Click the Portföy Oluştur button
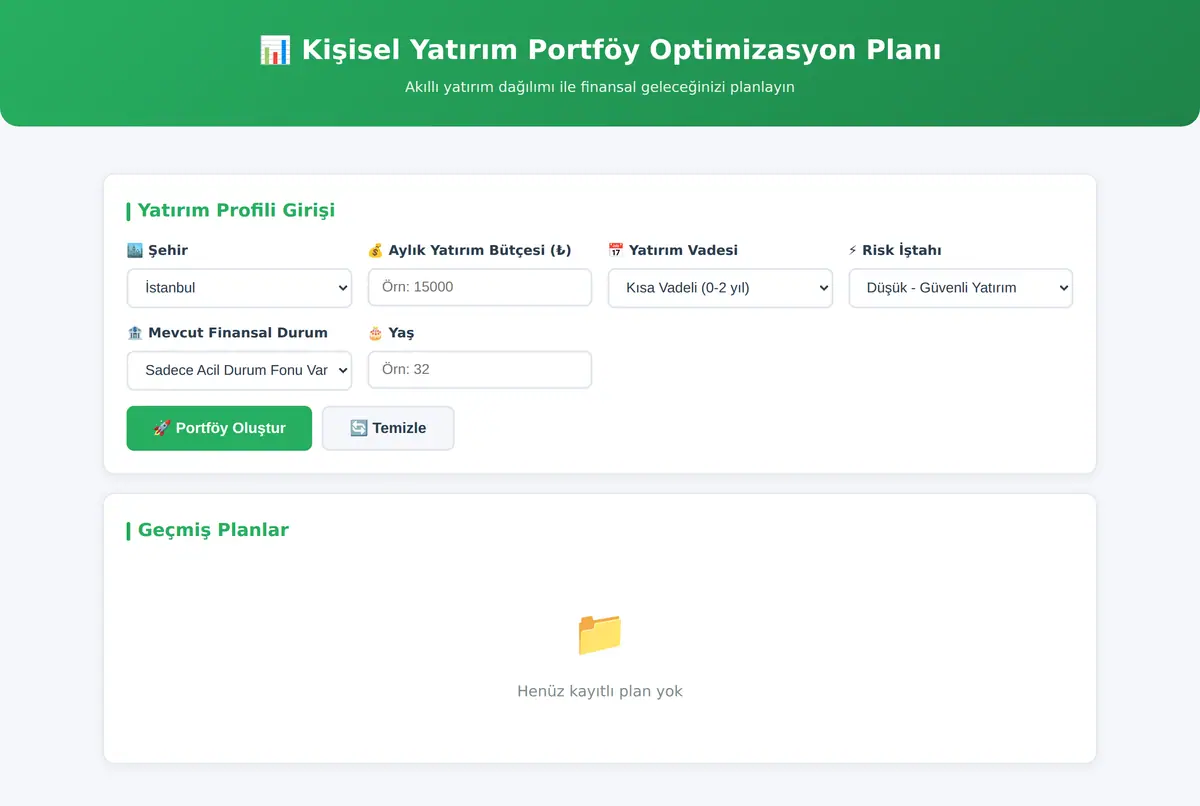This screenshot has width=1200, height=806. 219,428
